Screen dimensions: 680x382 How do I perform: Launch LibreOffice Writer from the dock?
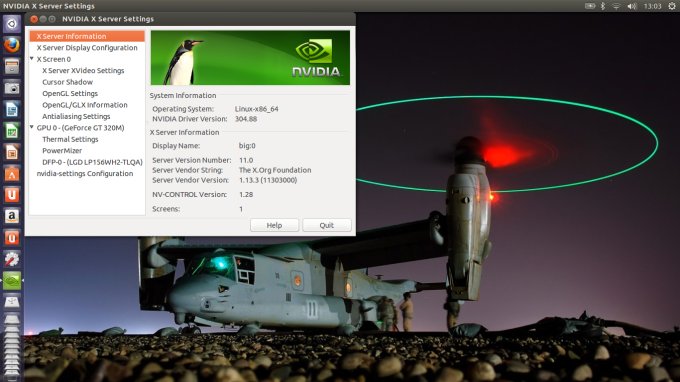12,109
